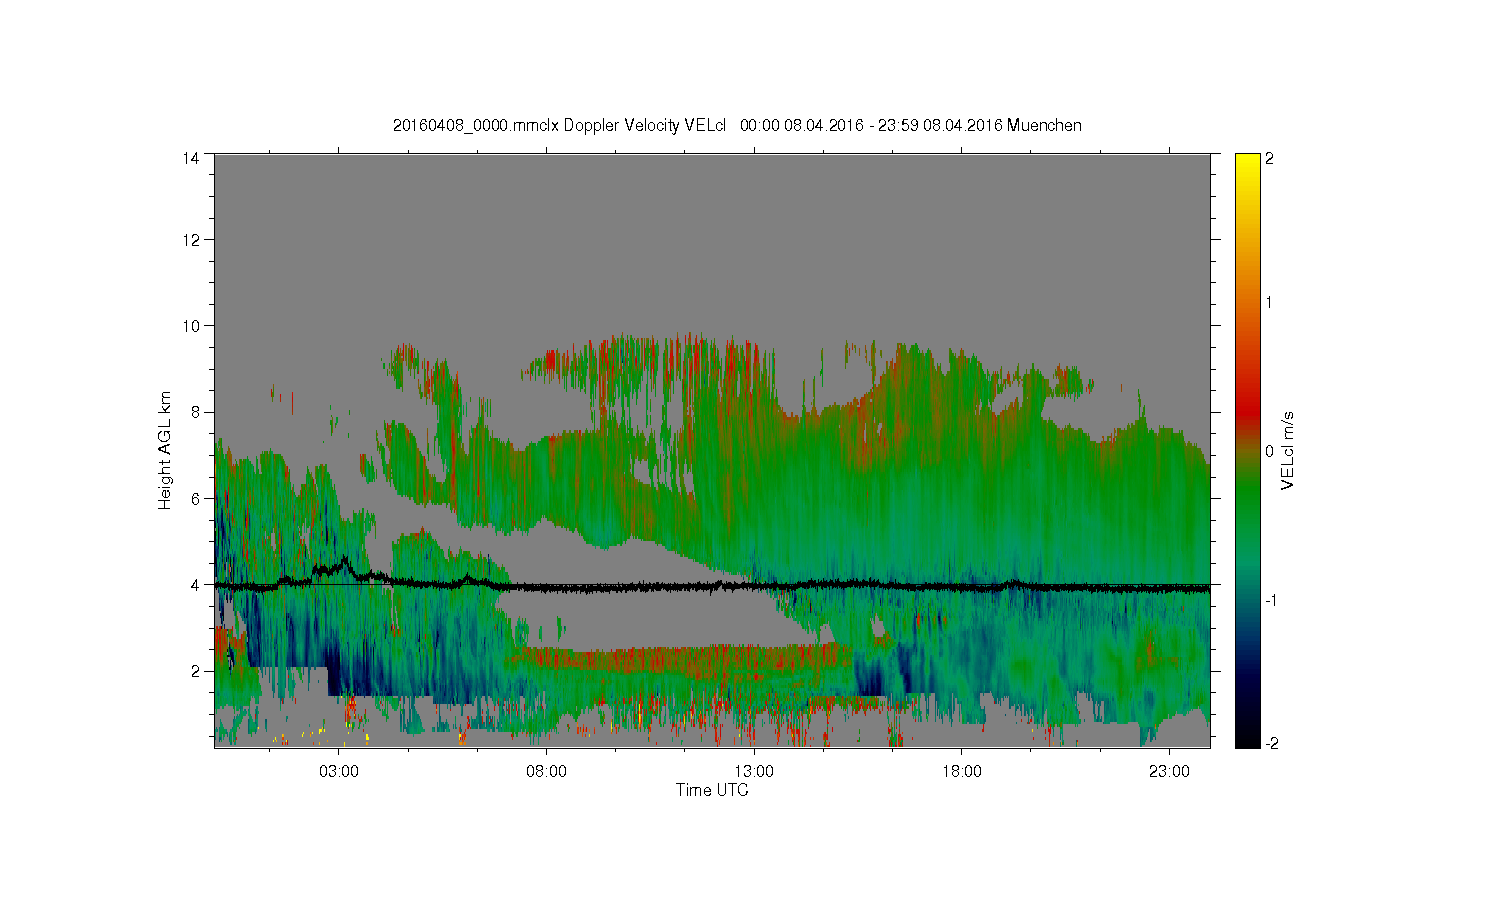The image size is (1500, 900).
Task: Click the 'VELcl m/s' colorbar label
Action: (x=1287, y=450)
